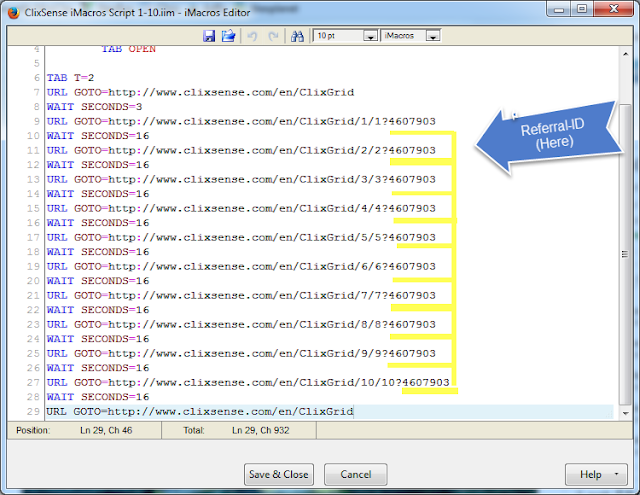Image resolution: width=640 pixels, height=495 pixels.
Task: Click the window title 'ClixSense iMacros Script 1-10.iim'
Action: 100,13
